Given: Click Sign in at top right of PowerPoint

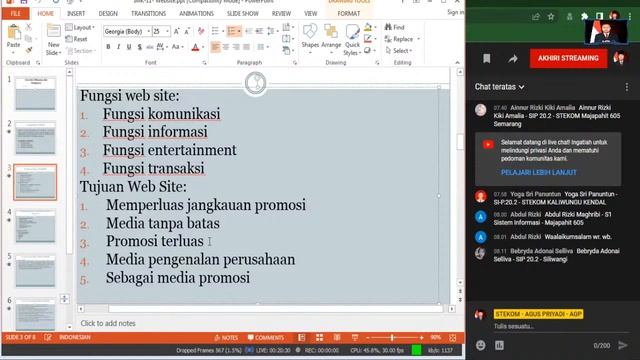Looking at the screenshot, I should coord(456,12).
